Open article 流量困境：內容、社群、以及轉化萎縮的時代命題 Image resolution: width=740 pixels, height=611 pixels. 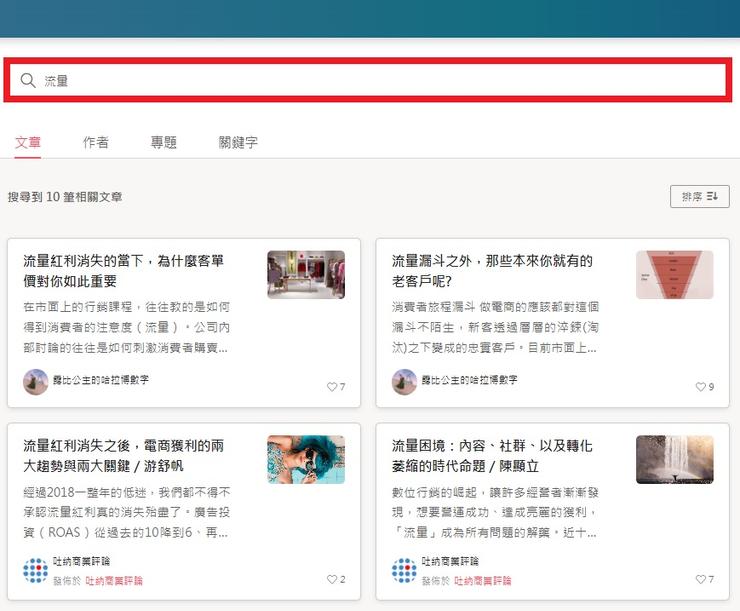point(492,455)
